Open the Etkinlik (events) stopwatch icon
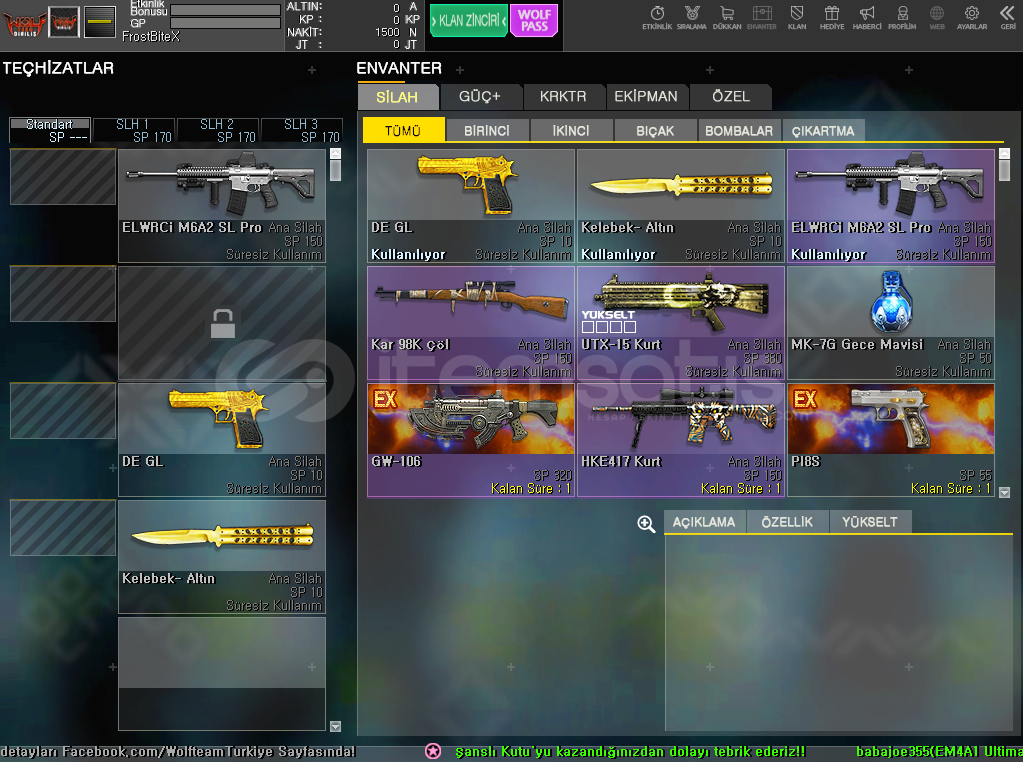The height and width of the screenshot is (762, 1023). click(657, 16)
